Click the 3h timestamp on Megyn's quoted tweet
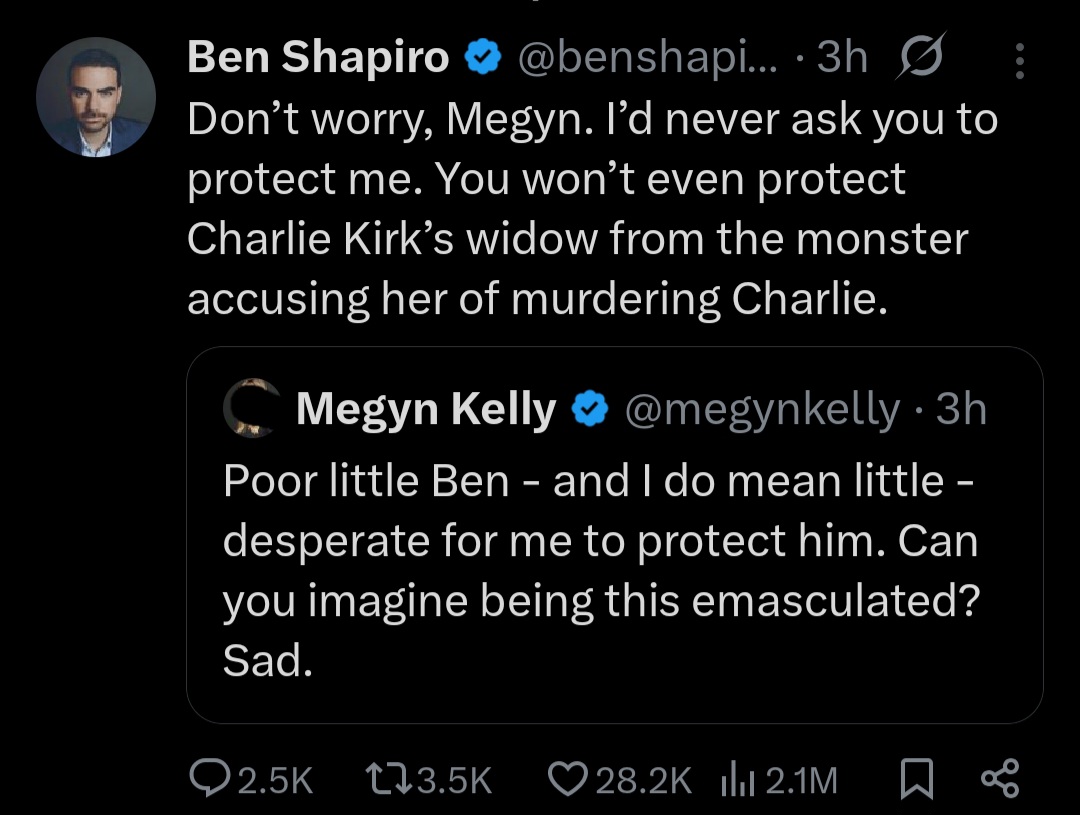The width and height of the screenshot is (1080, 815). (961, 410)
